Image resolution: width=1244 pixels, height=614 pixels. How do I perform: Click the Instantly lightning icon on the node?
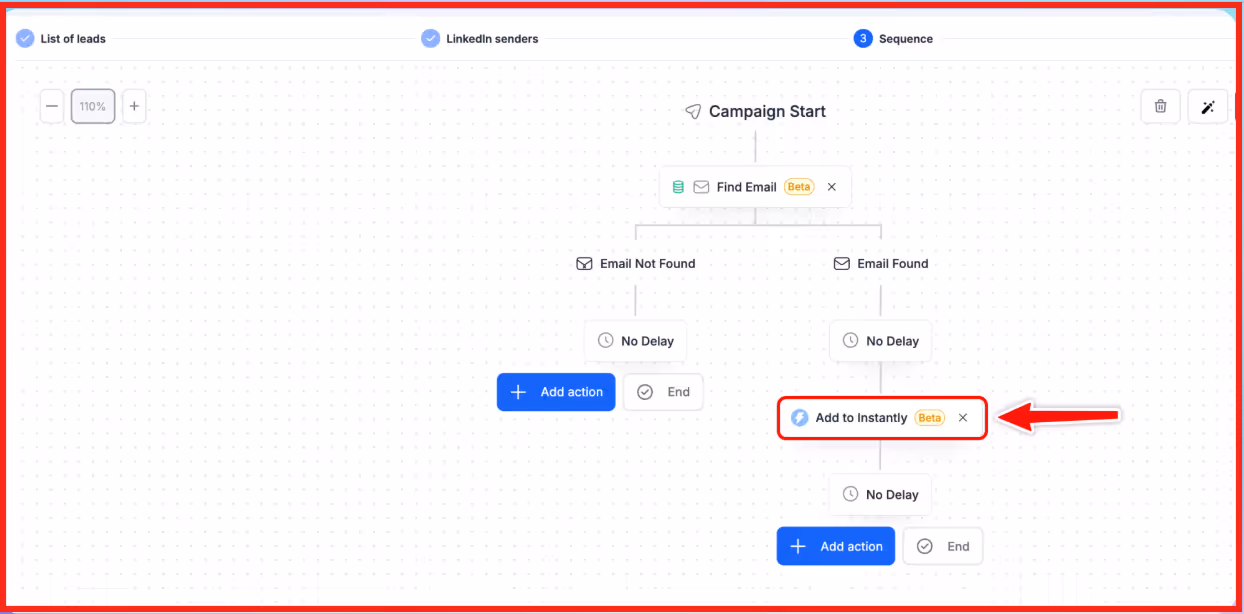tap(800, 417)
